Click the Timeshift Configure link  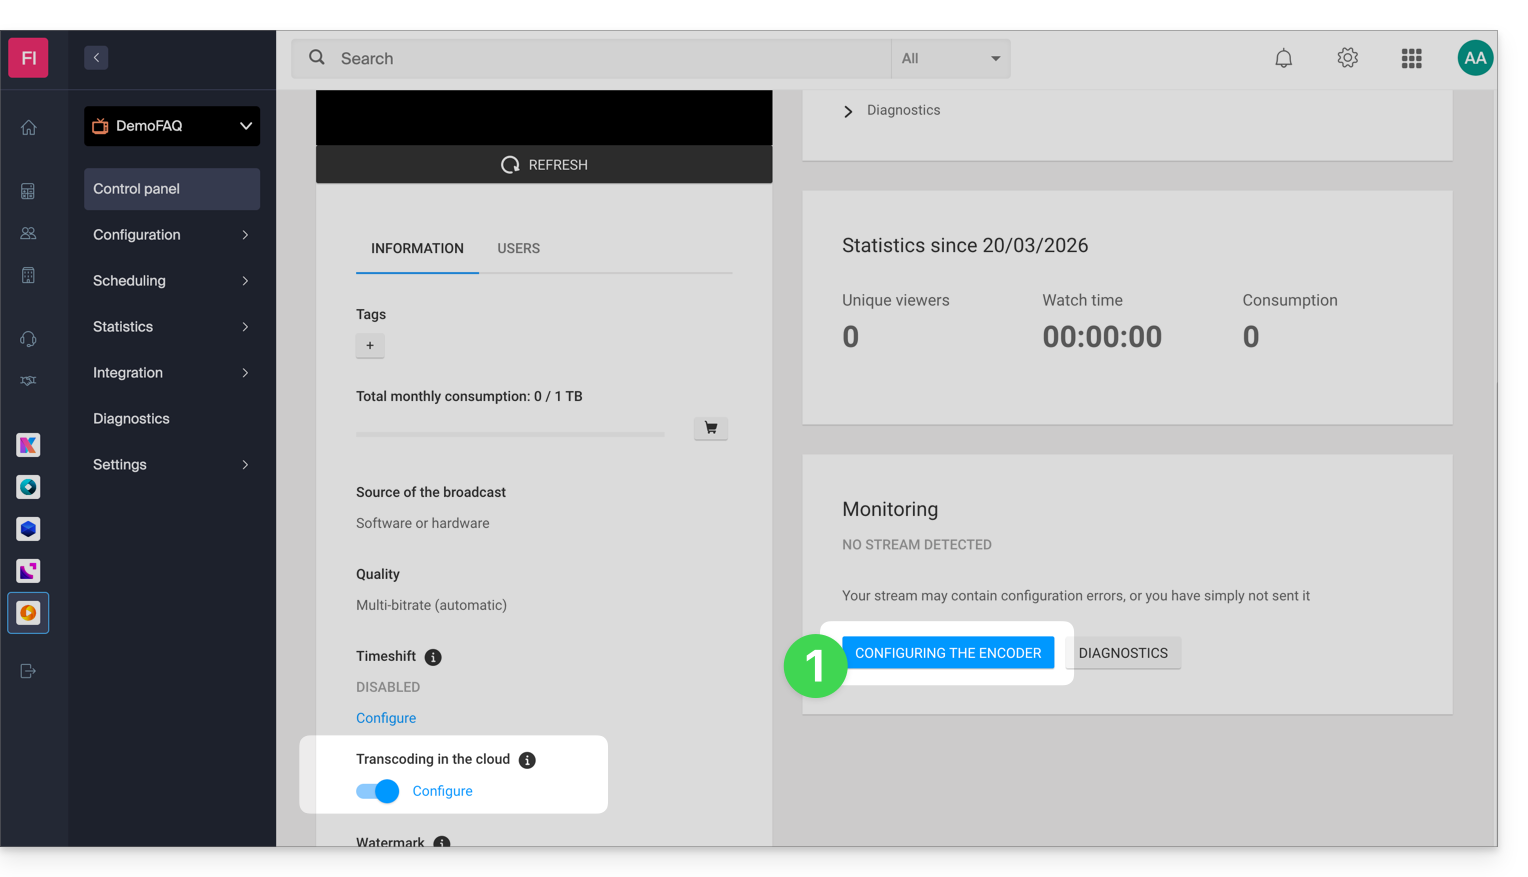tap(385, 718)
